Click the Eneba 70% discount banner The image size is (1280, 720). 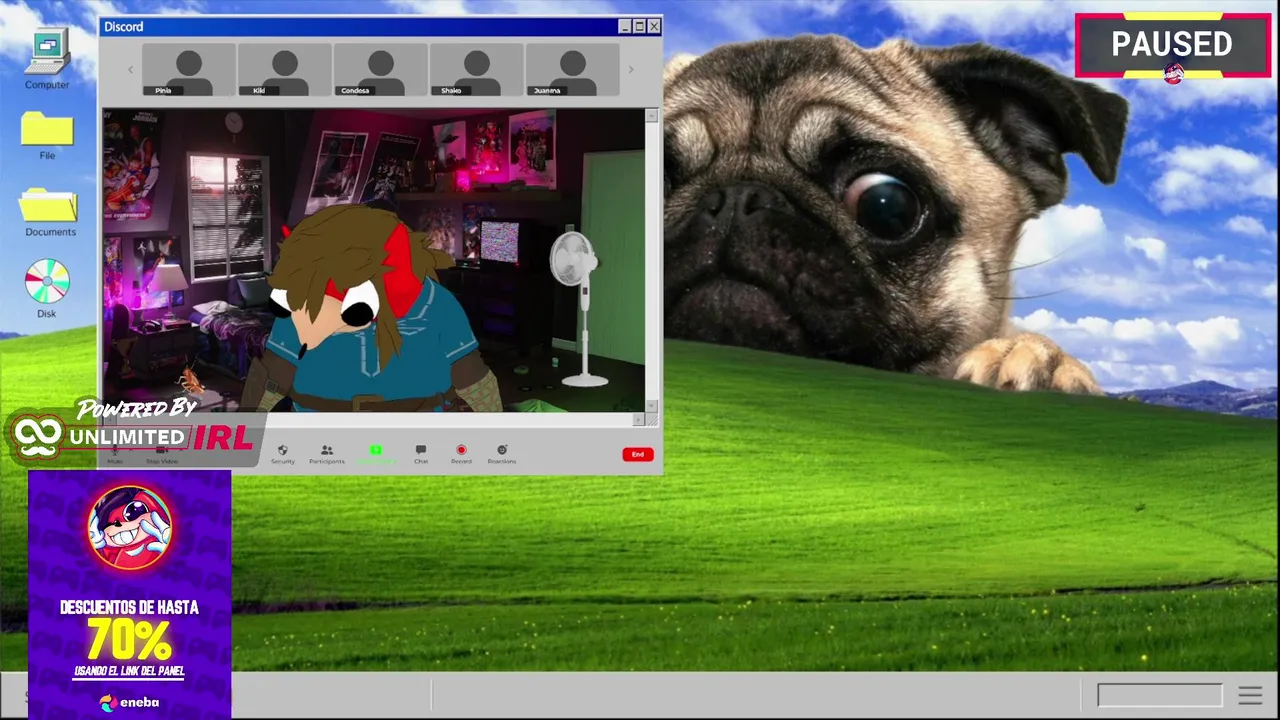(130, 594)
